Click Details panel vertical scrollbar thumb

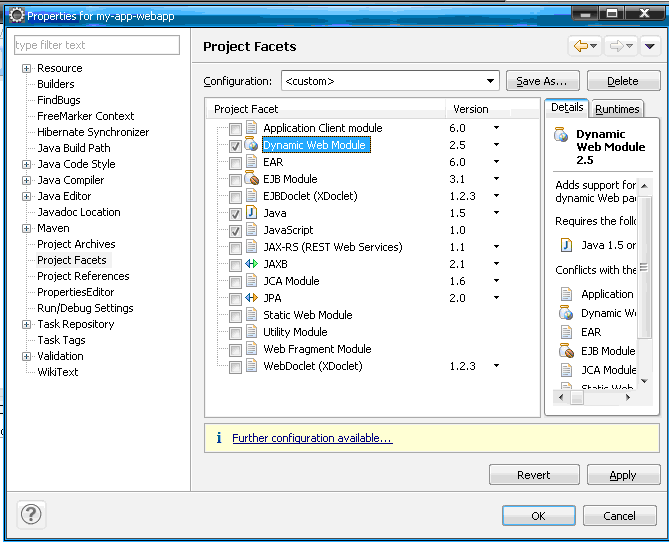coord(644,267)
